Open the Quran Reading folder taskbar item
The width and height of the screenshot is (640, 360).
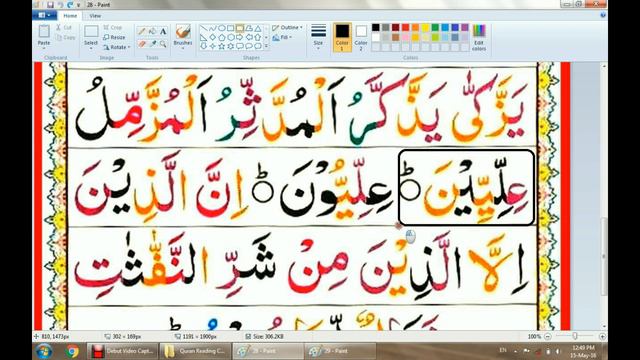[x=195, y=351]
